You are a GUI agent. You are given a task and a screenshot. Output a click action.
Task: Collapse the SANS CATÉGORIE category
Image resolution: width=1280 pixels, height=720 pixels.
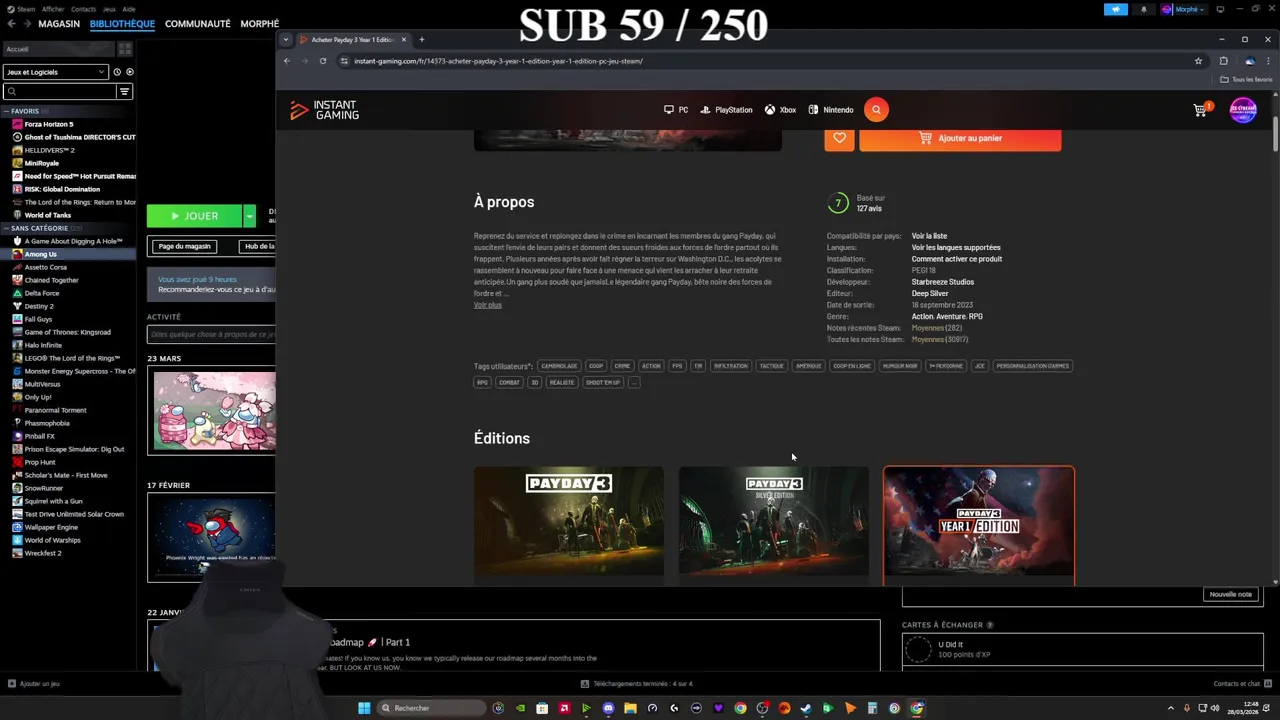6,228
